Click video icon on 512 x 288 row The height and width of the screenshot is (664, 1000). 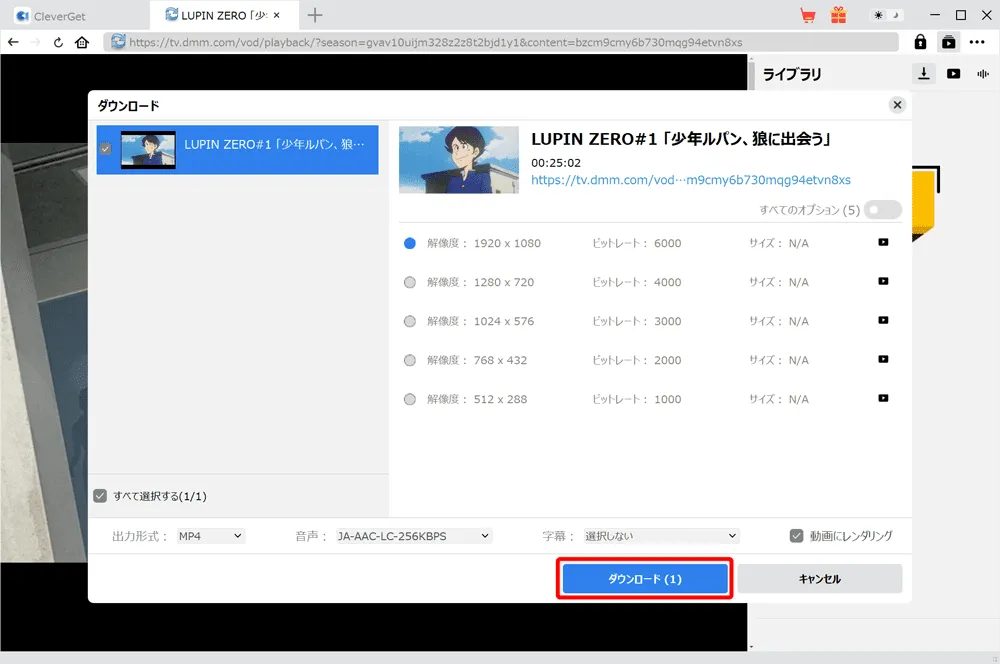click(x=883, y=398)
